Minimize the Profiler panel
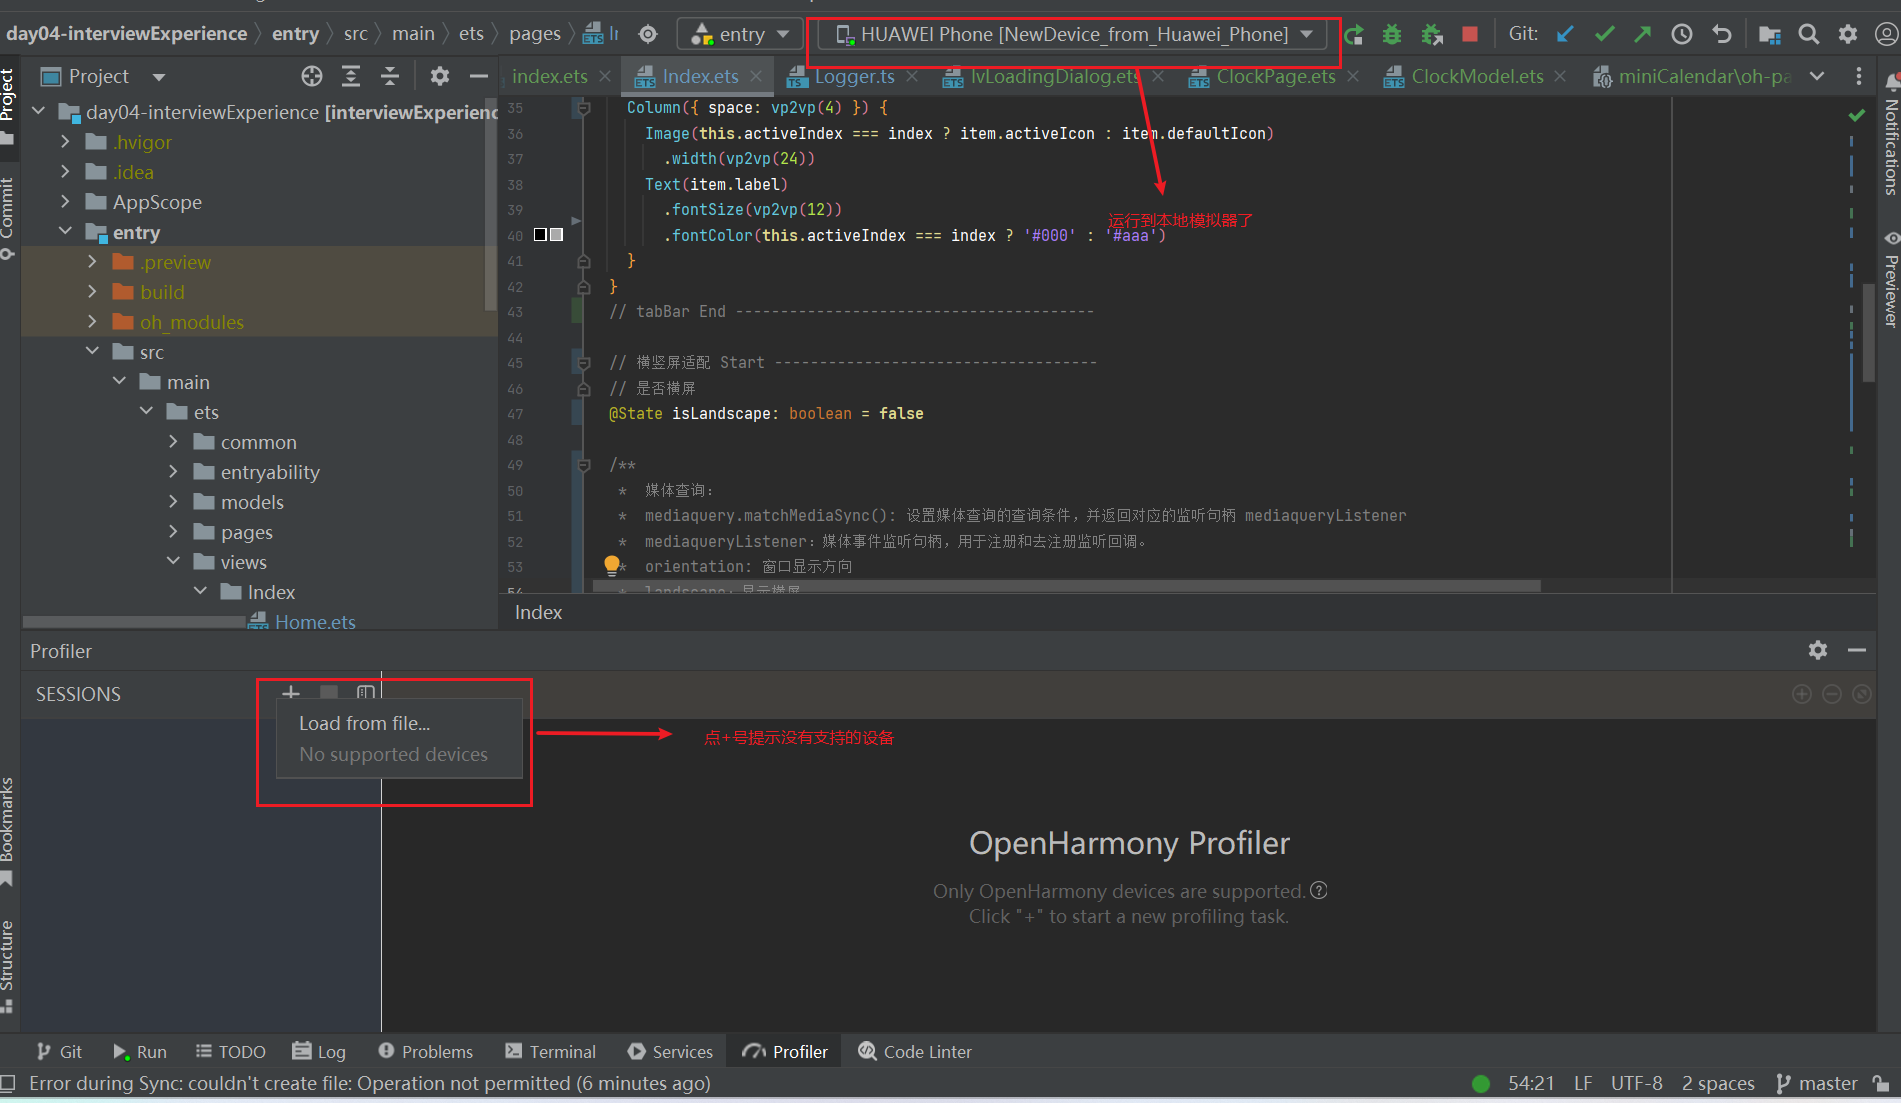Screen dimensions: 1901x1103 [1857, 650]
